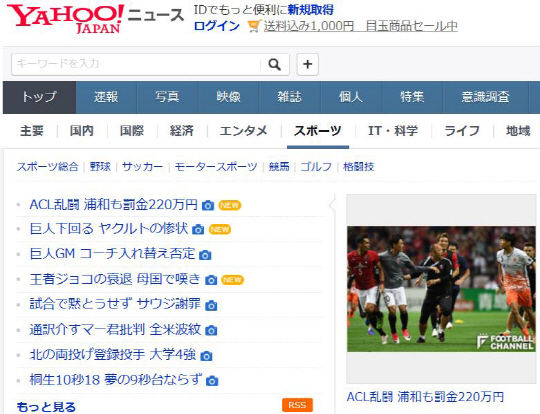
Task: Click the 新規取得 registration link
Action: point(311,10)
